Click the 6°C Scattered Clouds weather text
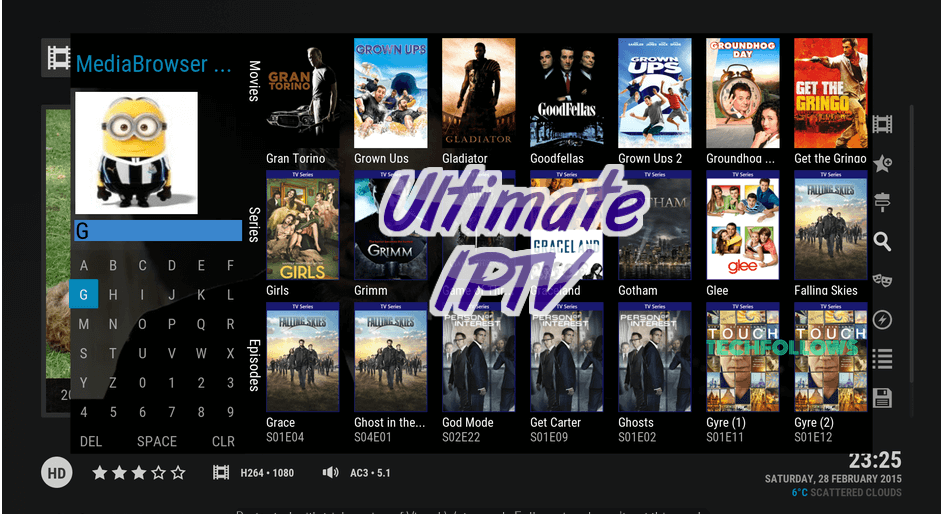Screen dimensions: 943x514 pos(846,492)
